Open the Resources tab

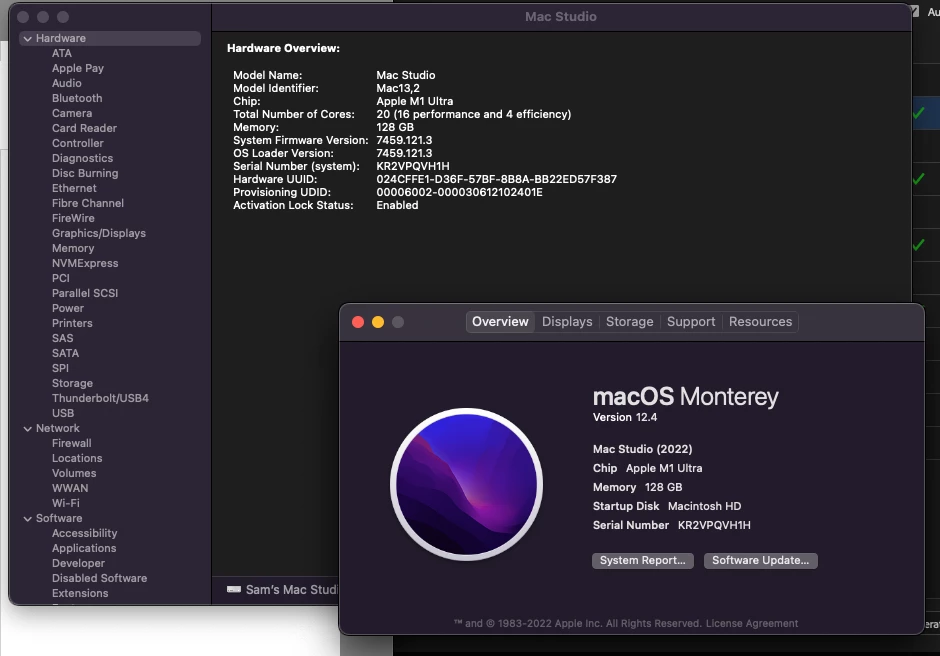coord(760,321)
